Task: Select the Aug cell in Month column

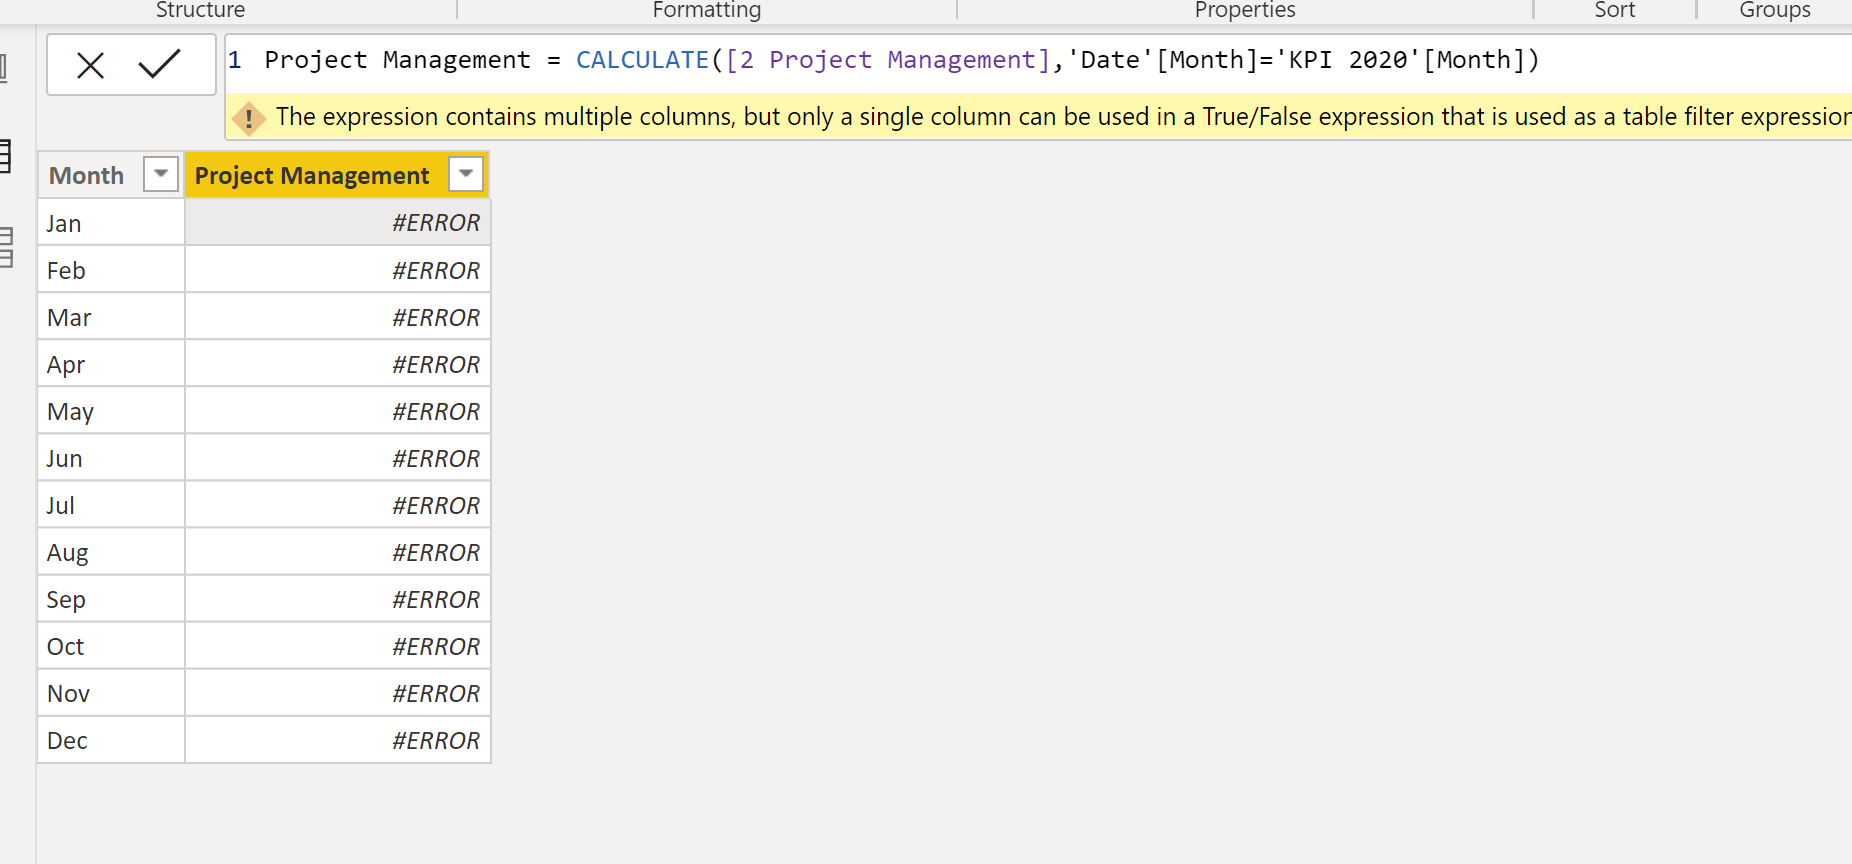Action: (x=111, y=552)
